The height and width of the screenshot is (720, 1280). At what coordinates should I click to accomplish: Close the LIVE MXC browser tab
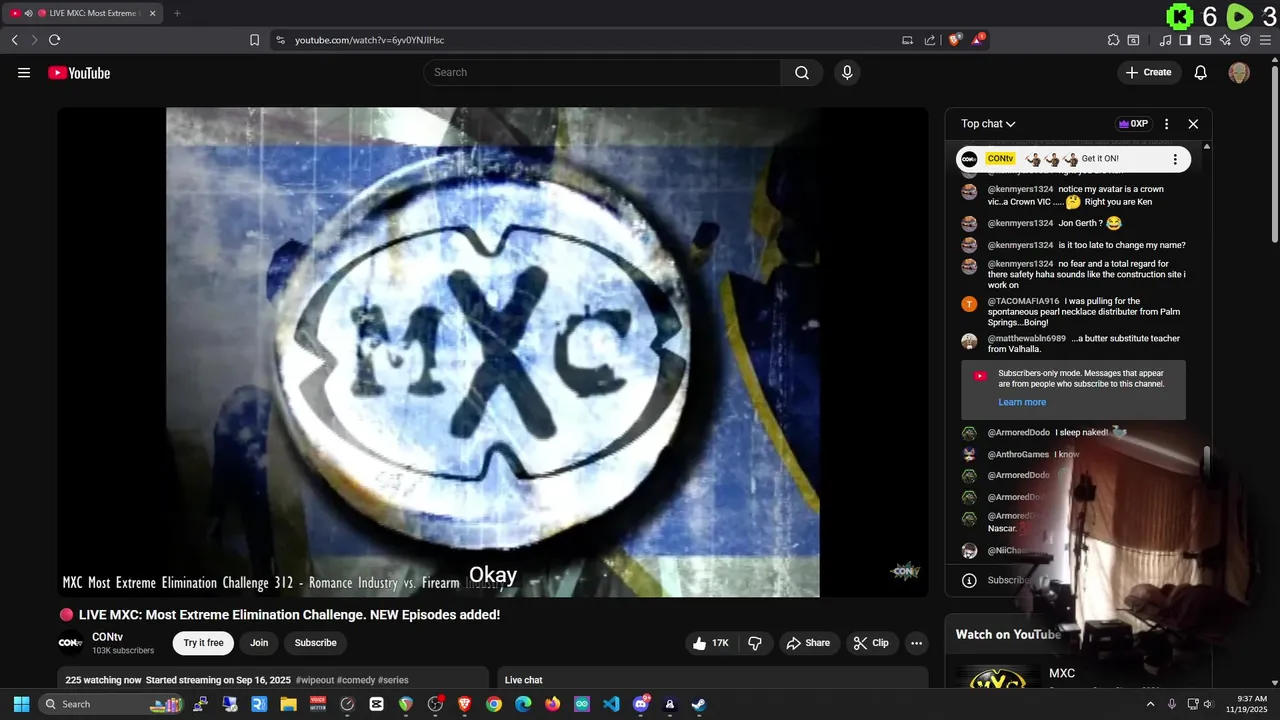pos(152,13)
